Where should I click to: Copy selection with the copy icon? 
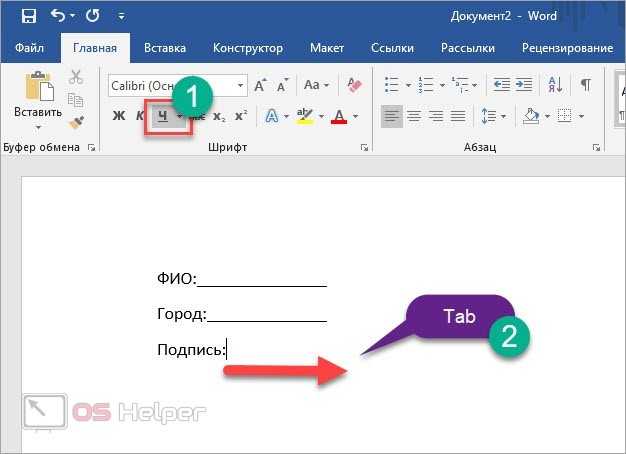tap(76, 100)
